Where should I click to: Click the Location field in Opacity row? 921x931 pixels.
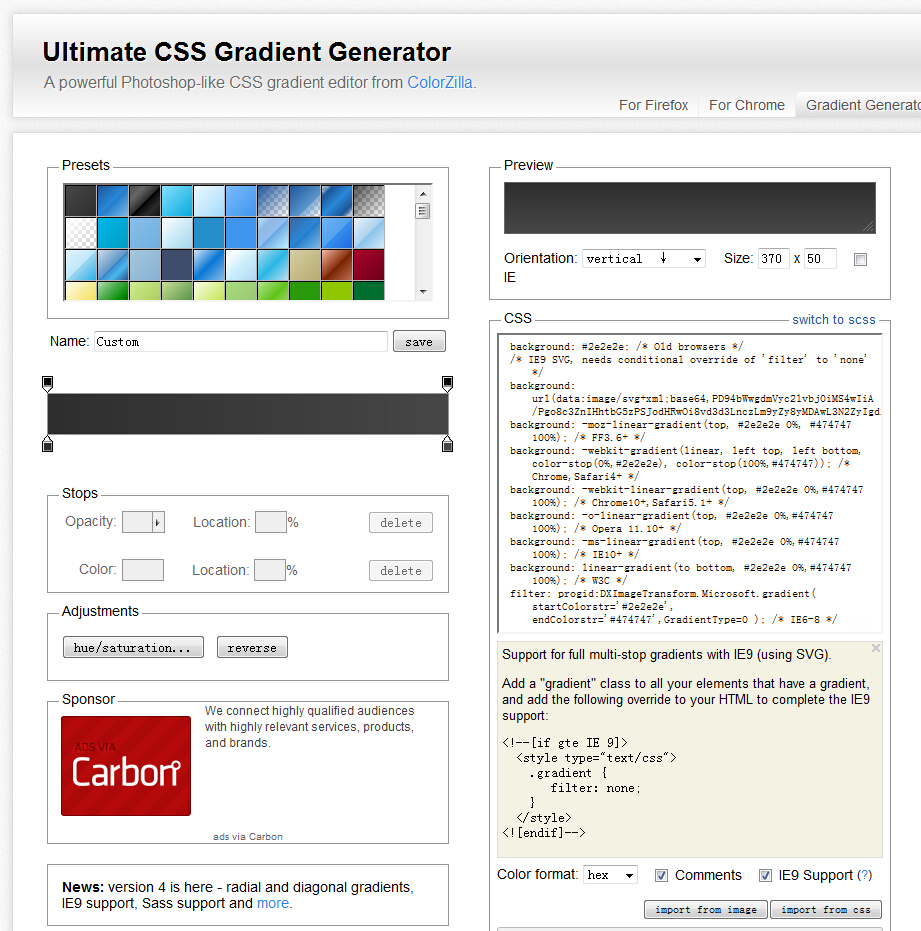tap(271, 522)
